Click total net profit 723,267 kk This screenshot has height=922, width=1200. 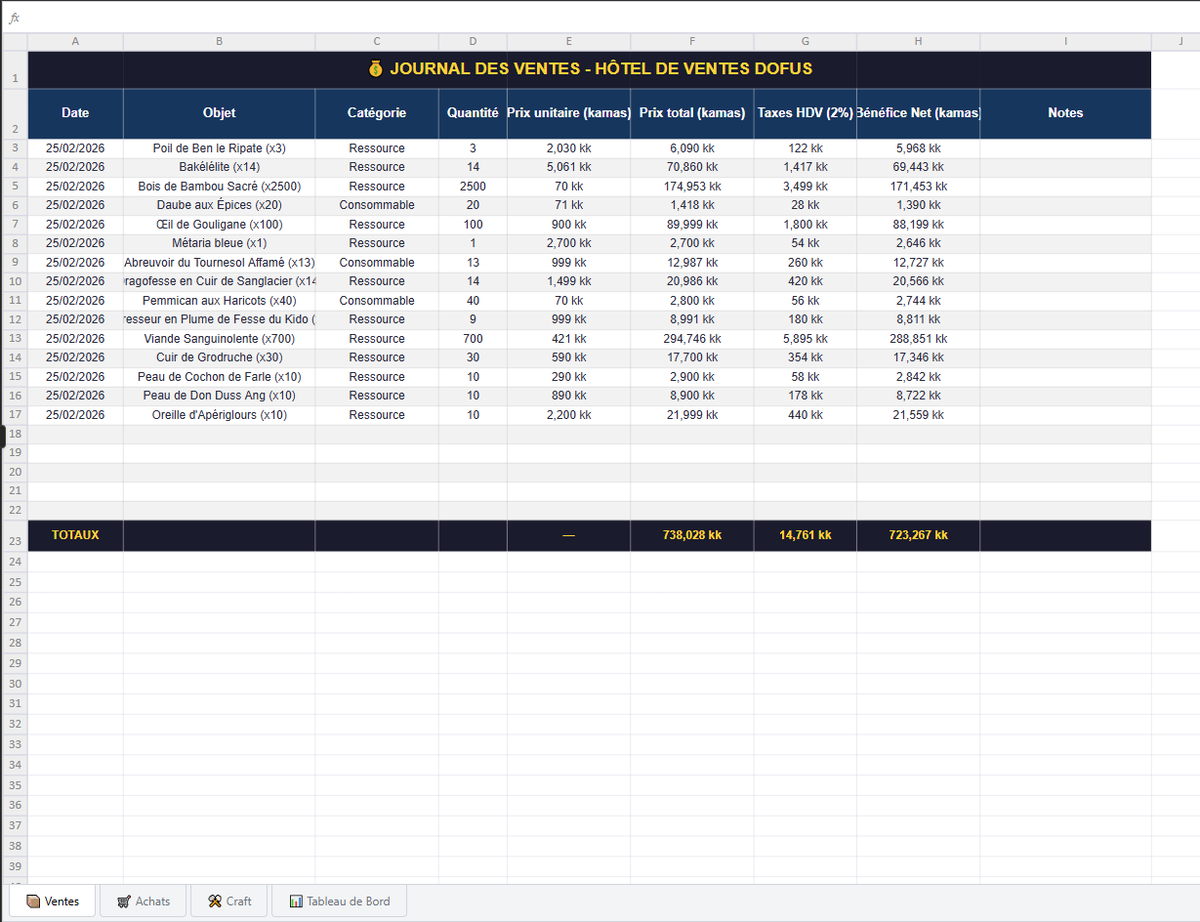(918, 535)
